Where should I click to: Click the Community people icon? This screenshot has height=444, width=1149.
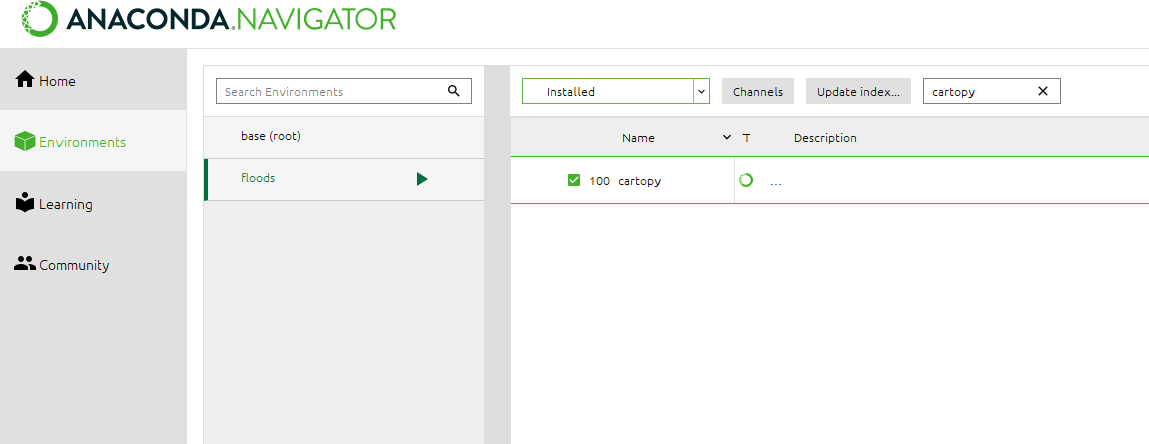click(25, 263)
